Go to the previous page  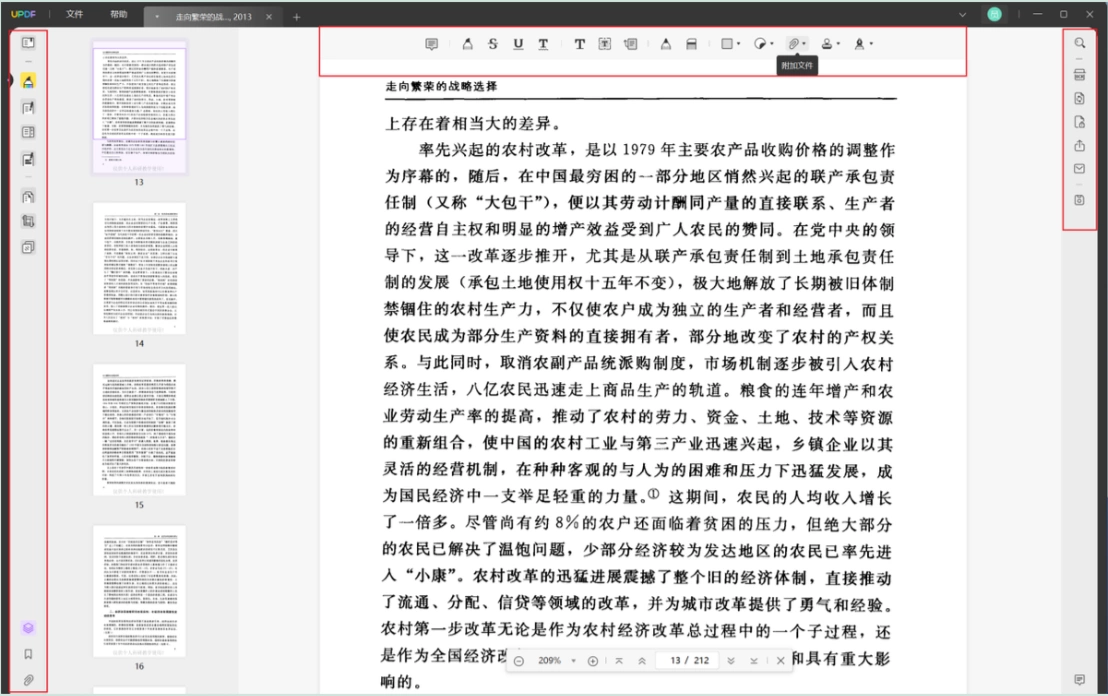point(642,661)
